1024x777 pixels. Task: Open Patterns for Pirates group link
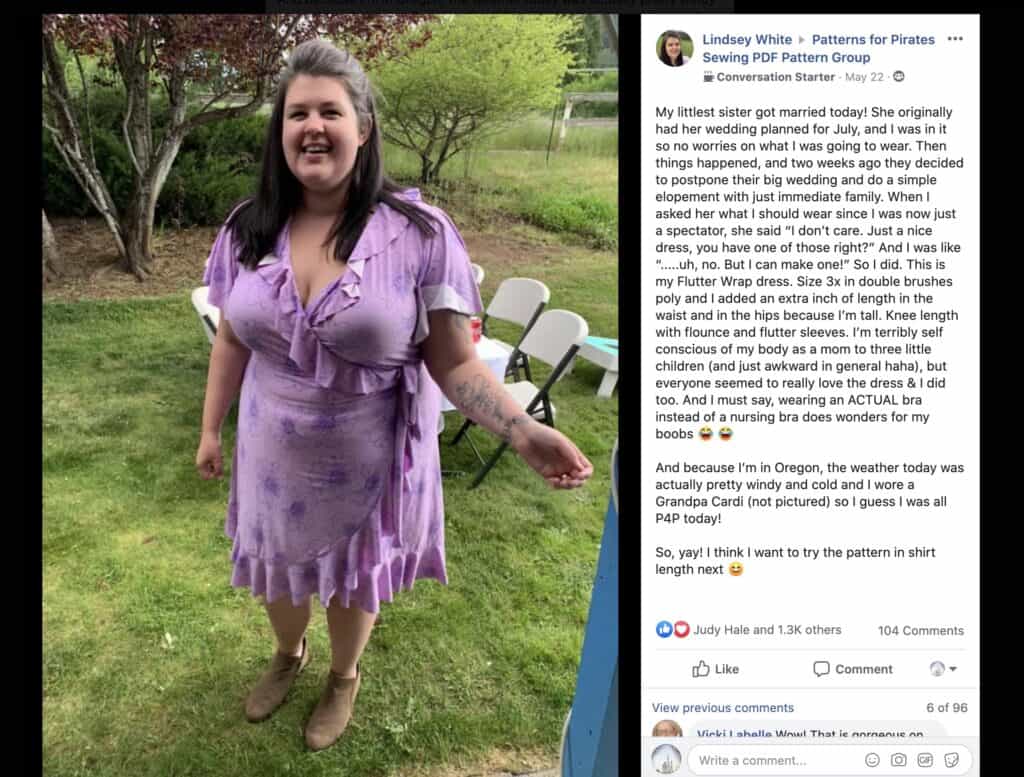coord(818,48)
